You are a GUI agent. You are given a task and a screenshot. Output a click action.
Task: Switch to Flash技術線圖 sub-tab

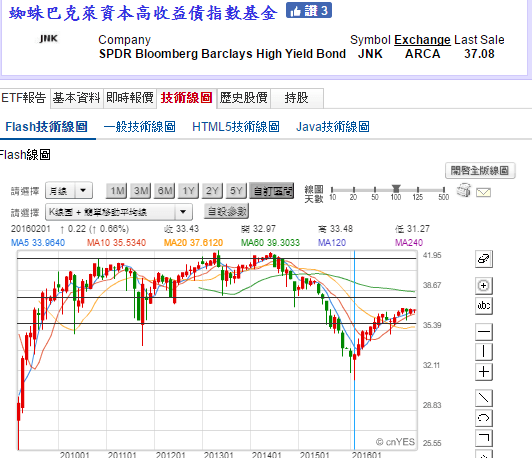click(x=46, y=127)
